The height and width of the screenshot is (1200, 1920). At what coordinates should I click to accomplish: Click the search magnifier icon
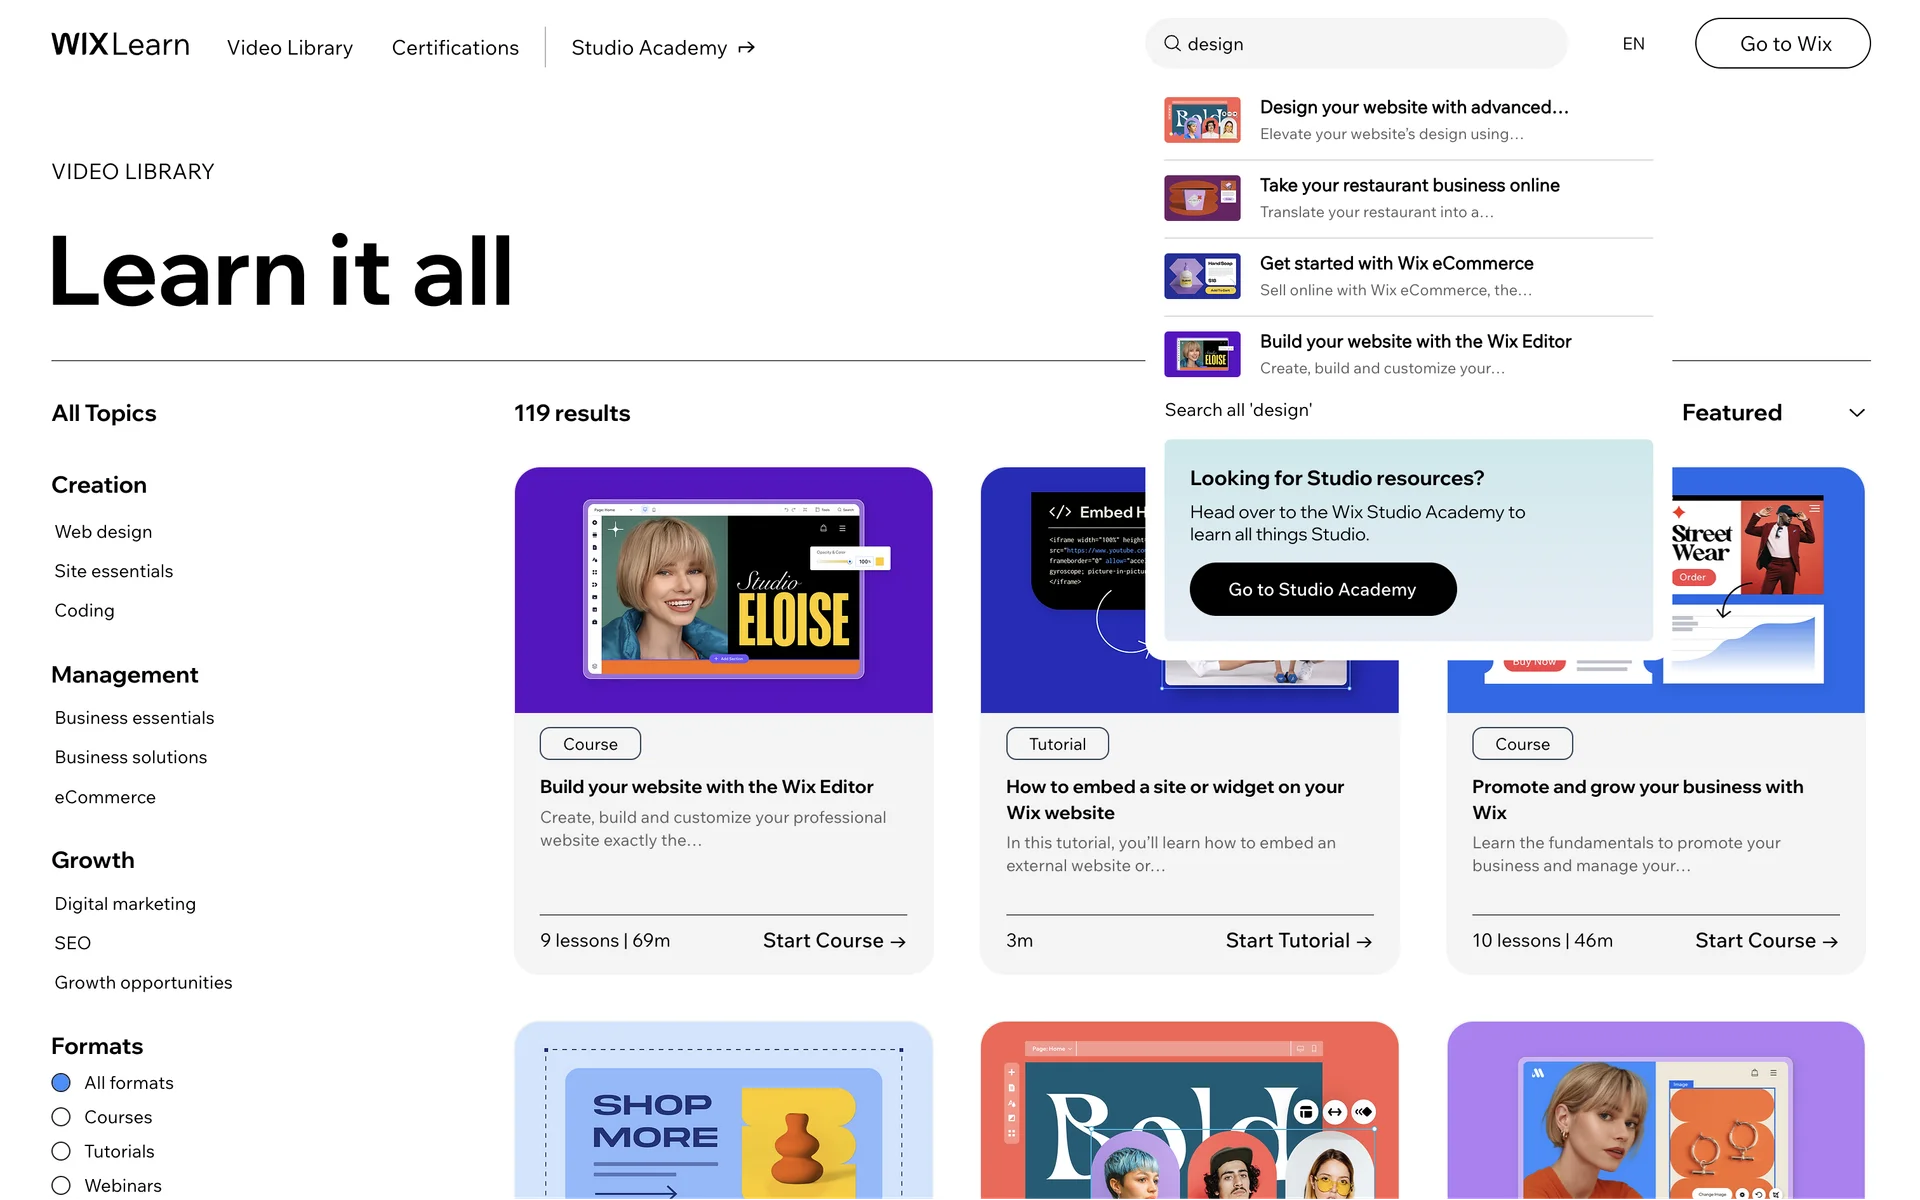point(1172,43)
